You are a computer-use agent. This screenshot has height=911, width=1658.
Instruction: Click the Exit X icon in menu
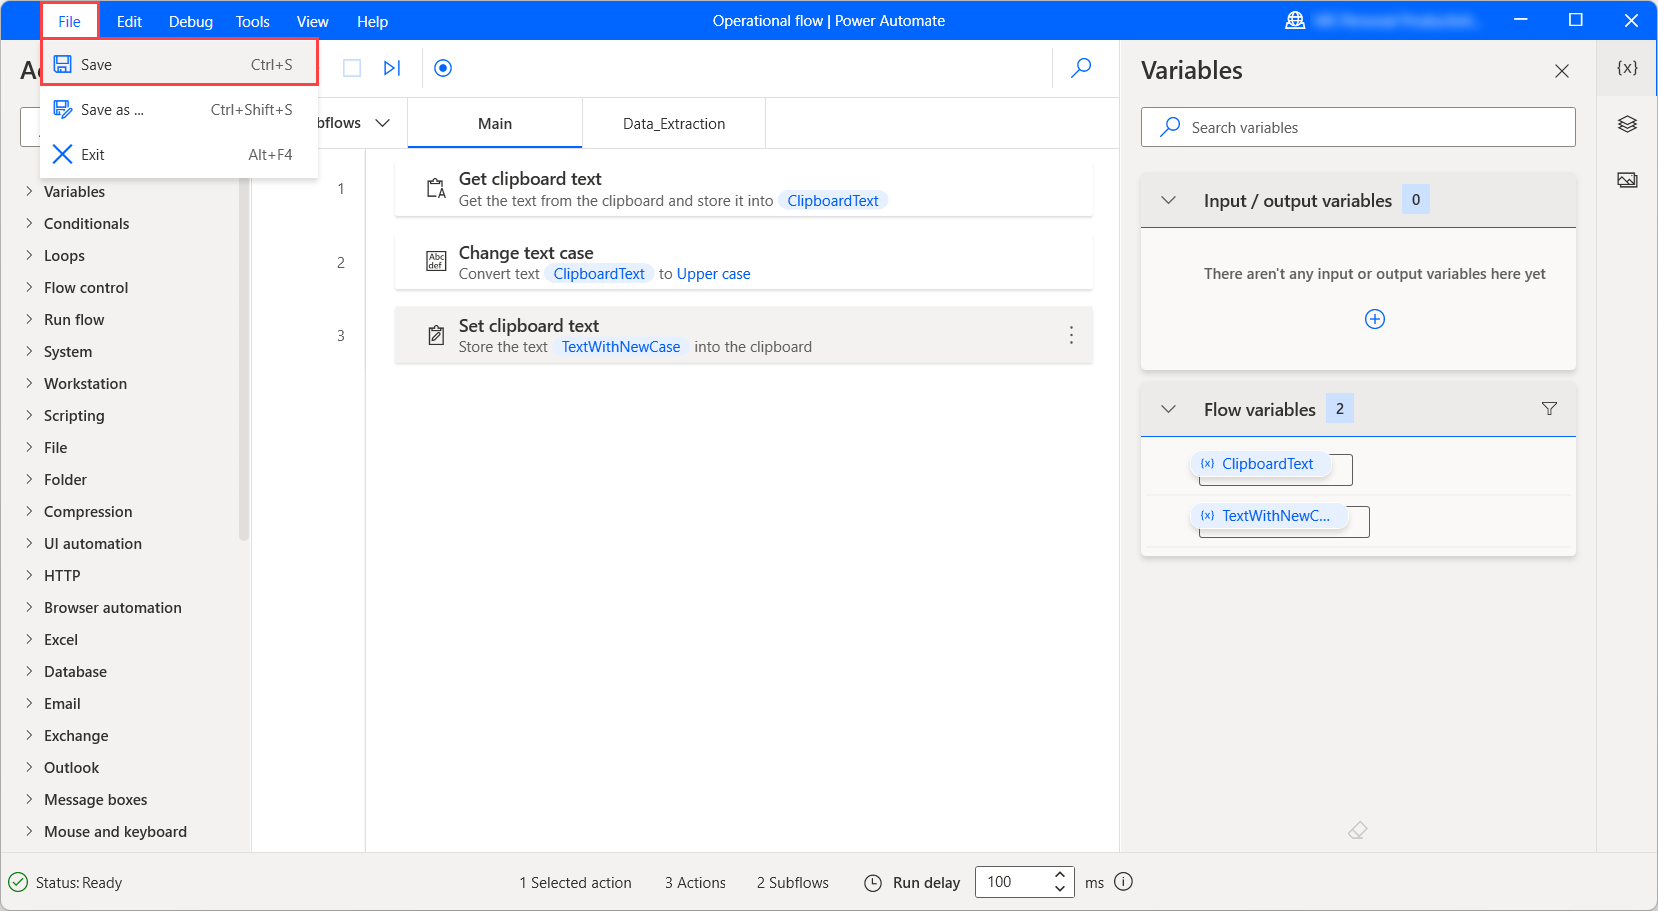pyautogui.click(x=62, y=154)
